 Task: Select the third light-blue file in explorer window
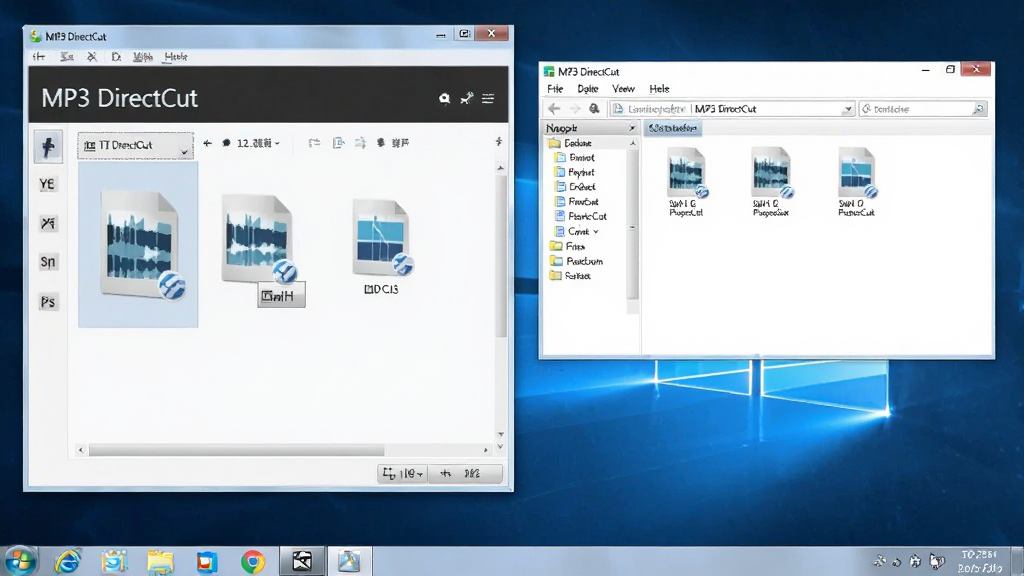tap(856, 182)
